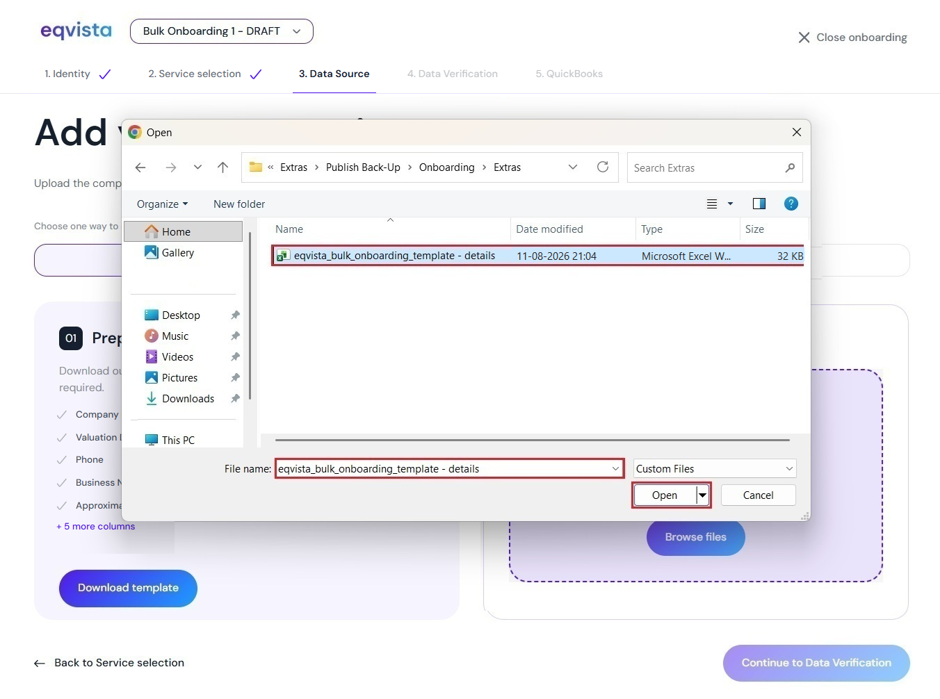Expand the address bar history dropdown
Viewport: 940px width, 699px height.
[x=573, y=167]
